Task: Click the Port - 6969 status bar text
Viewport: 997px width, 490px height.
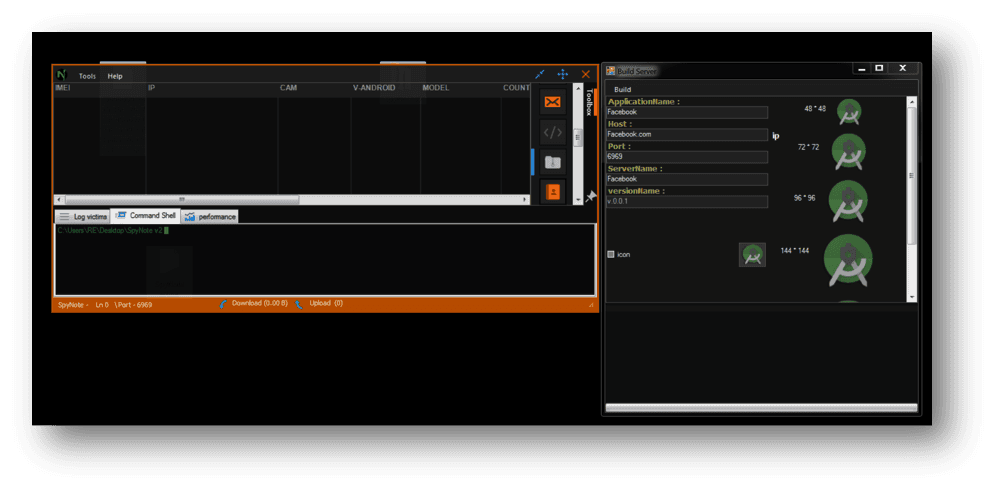Action: 133,305
